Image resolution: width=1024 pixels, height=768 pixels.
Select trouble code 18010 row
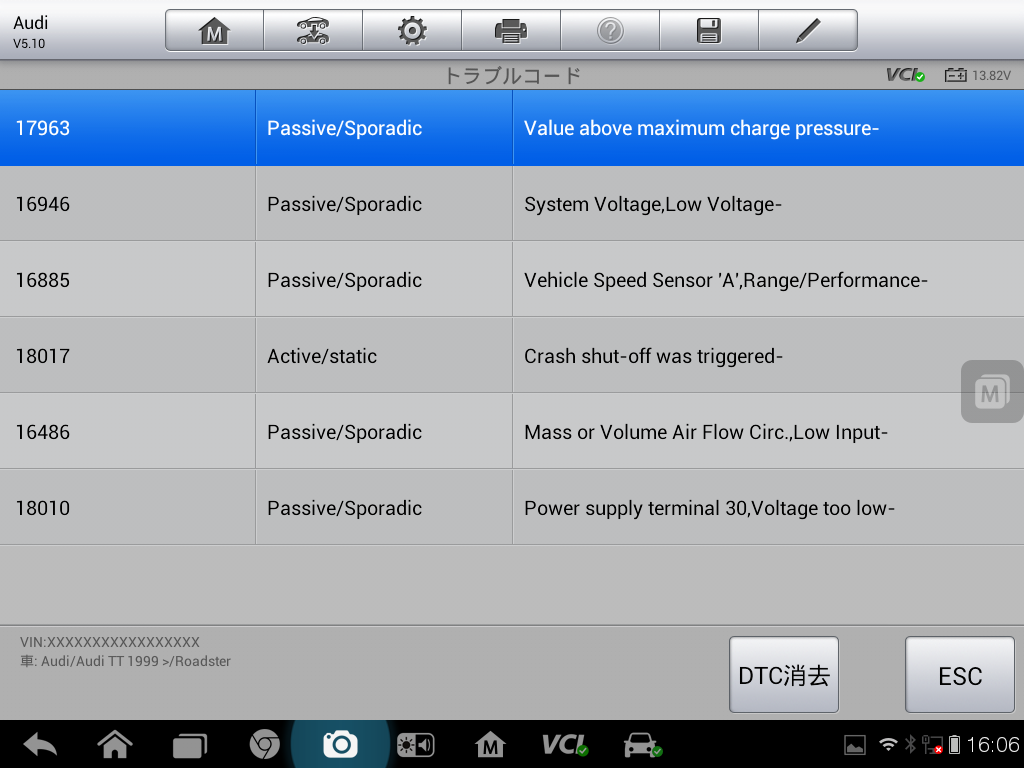512,508
